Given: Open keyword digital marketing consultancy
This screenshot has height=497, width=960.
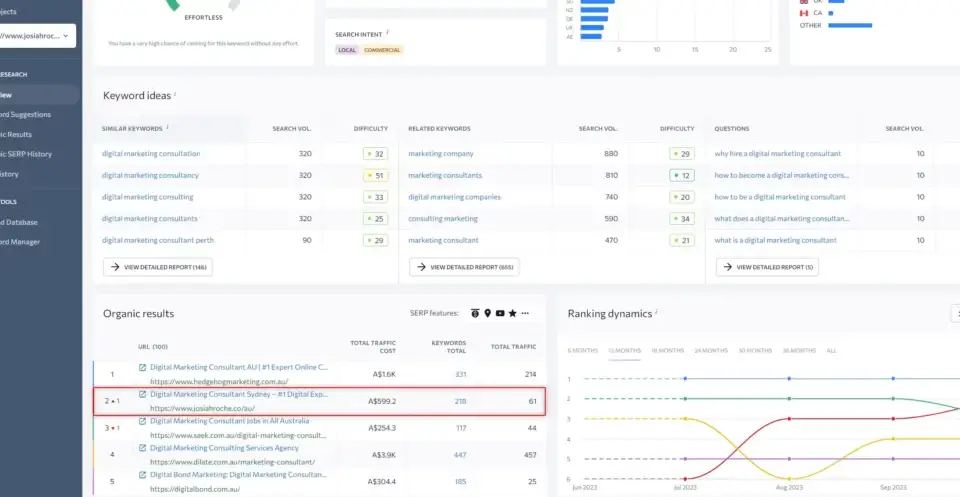Looking at the screenshot, I should [x=151, y=176].
